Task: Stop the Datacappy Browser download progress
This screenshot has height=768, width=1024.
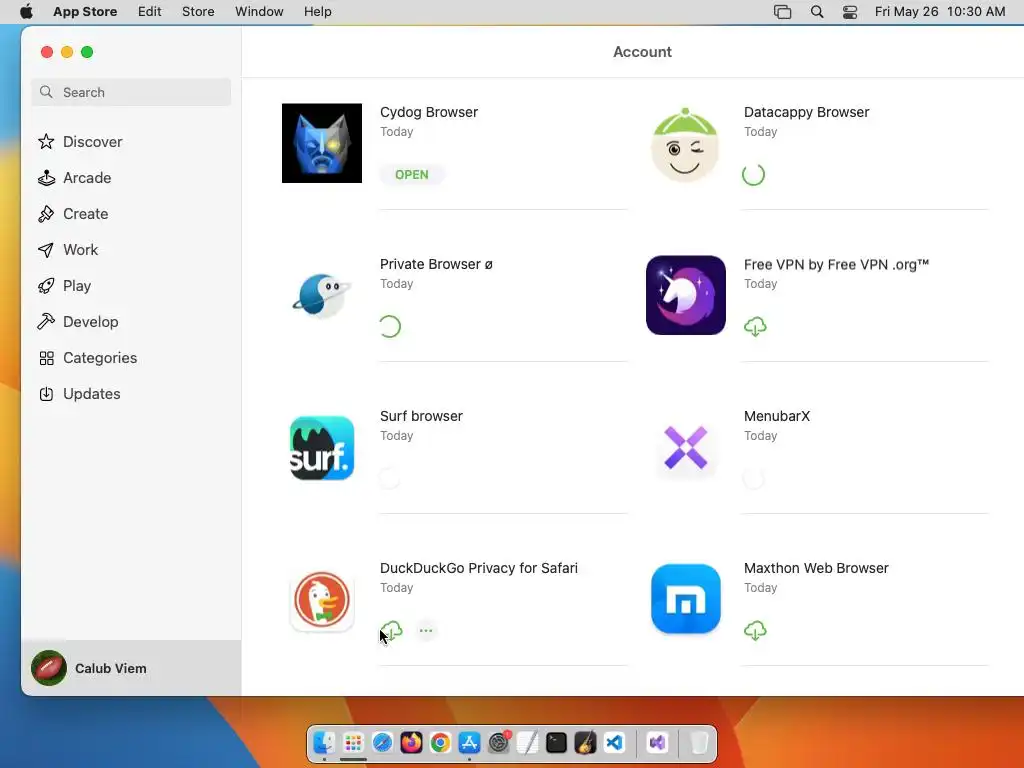Action: (x=754, y=174)
